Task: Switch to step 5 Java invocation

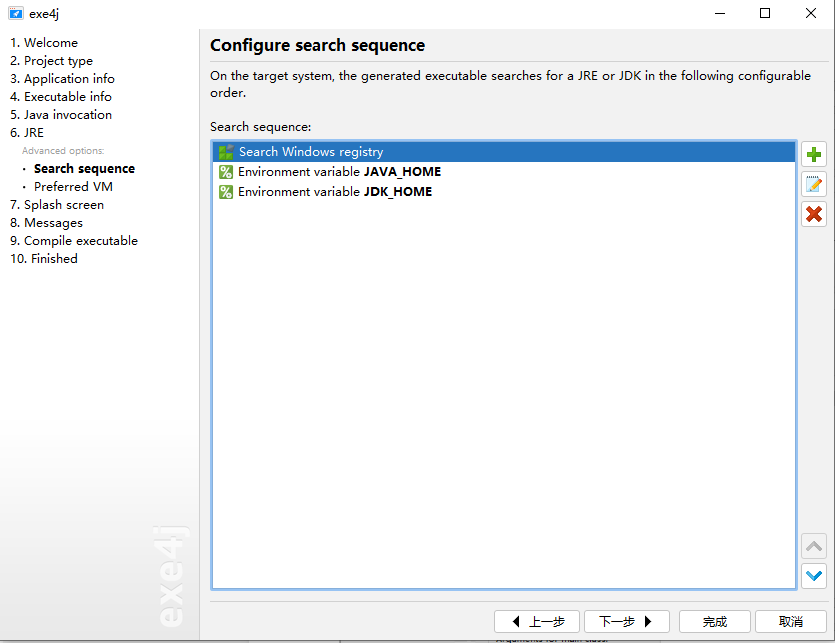Action: pos(61,115)
